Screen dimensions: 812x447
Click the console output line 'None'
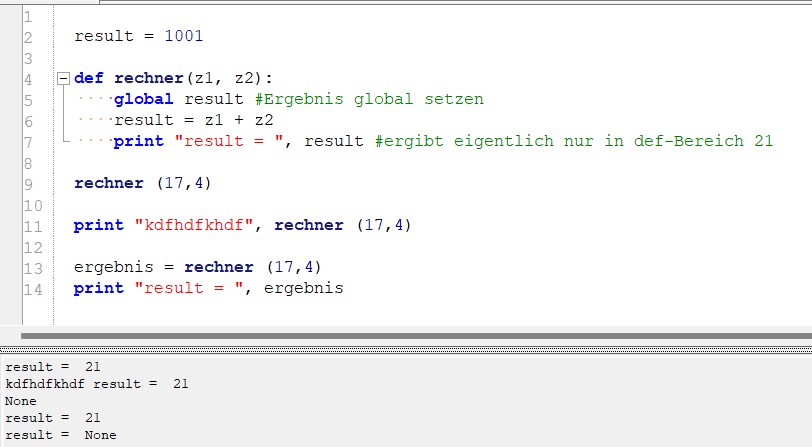pyautogui.click(x=21, y=401)
